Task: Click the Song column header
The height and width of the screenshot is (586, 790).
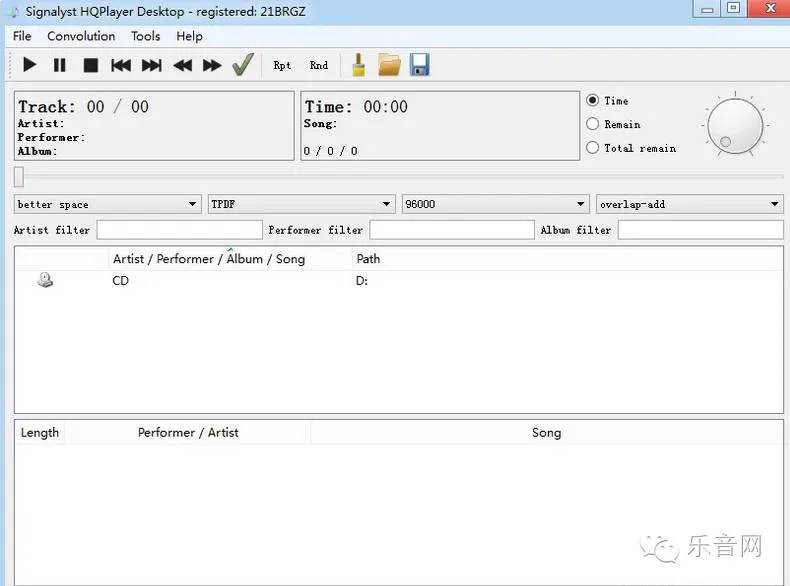Action: tap(547, 433)
